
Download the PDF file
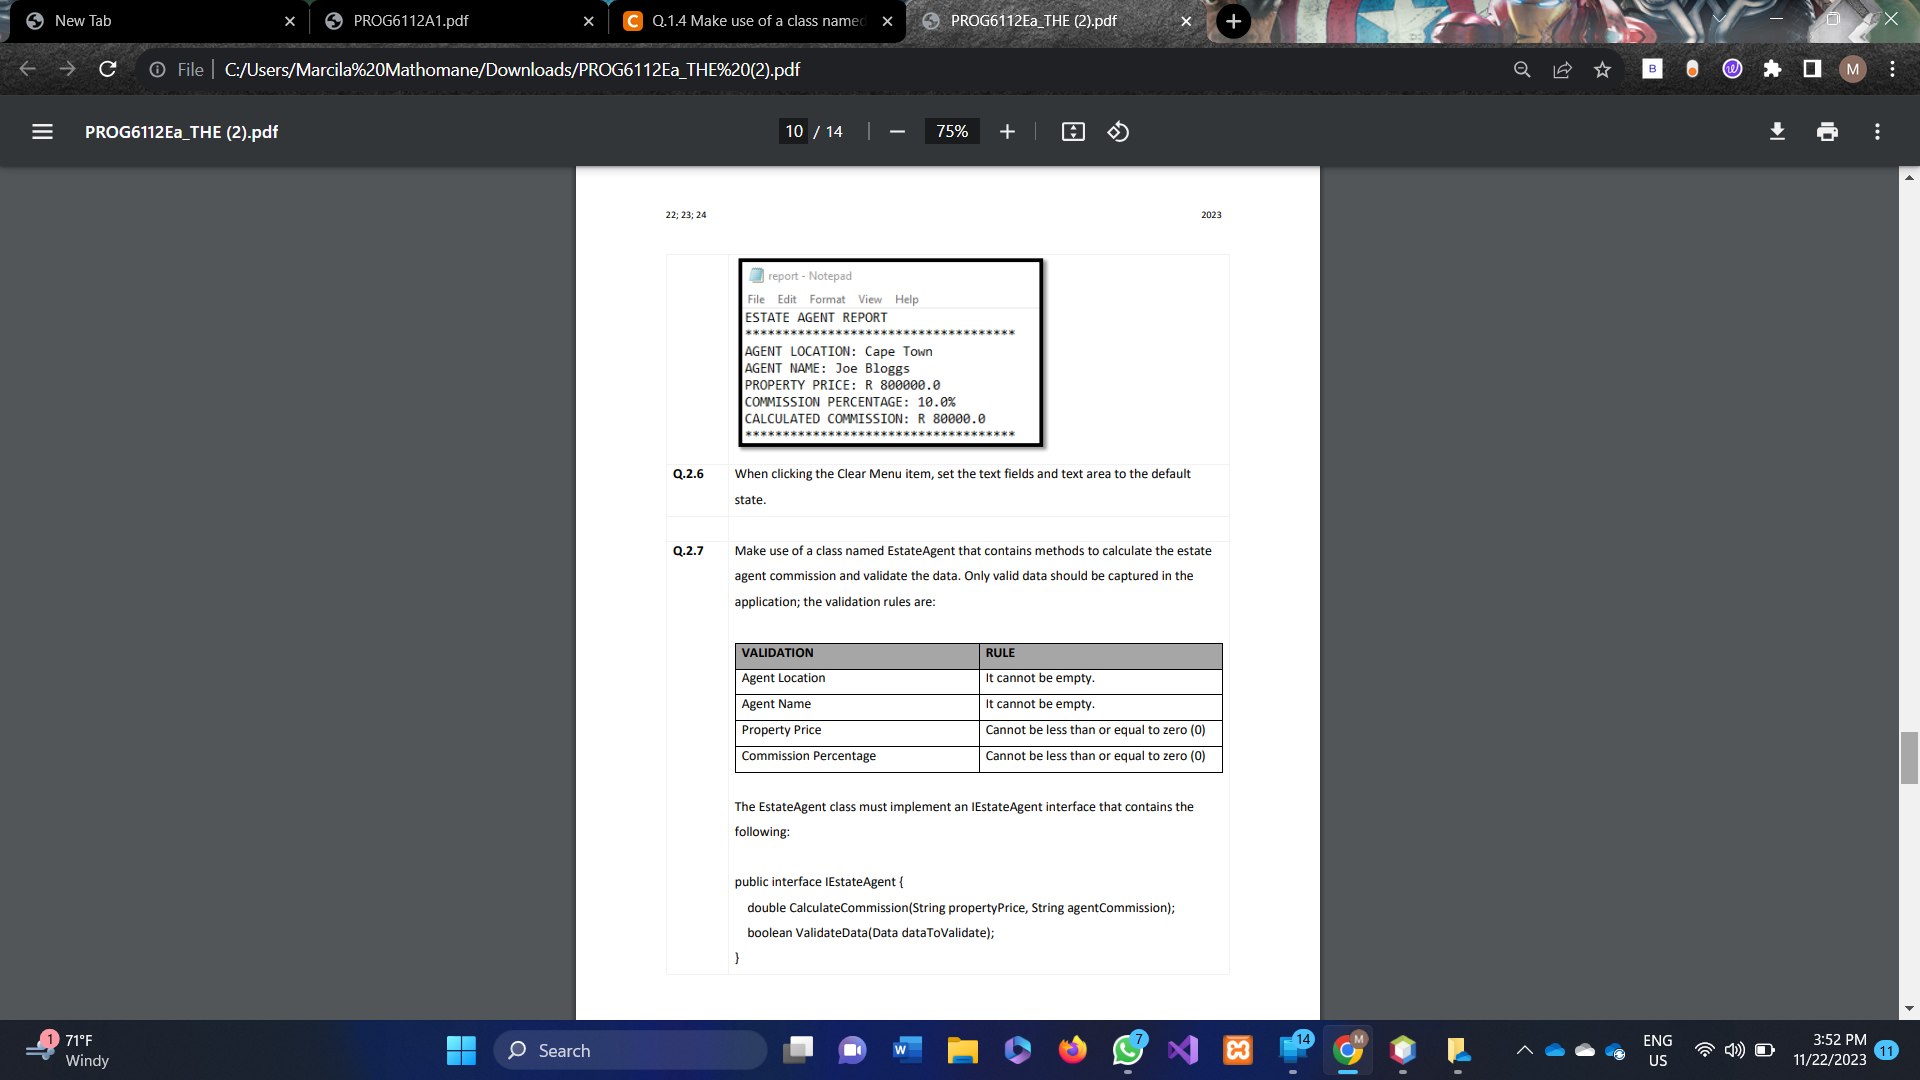[x=1777, y=132]
